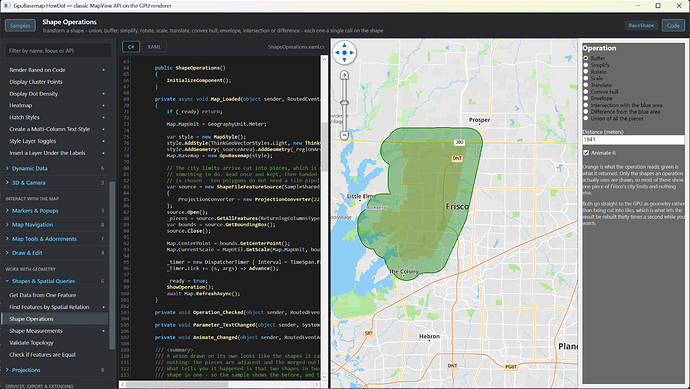Click the zoom slider handle on the map

[344, 103]
